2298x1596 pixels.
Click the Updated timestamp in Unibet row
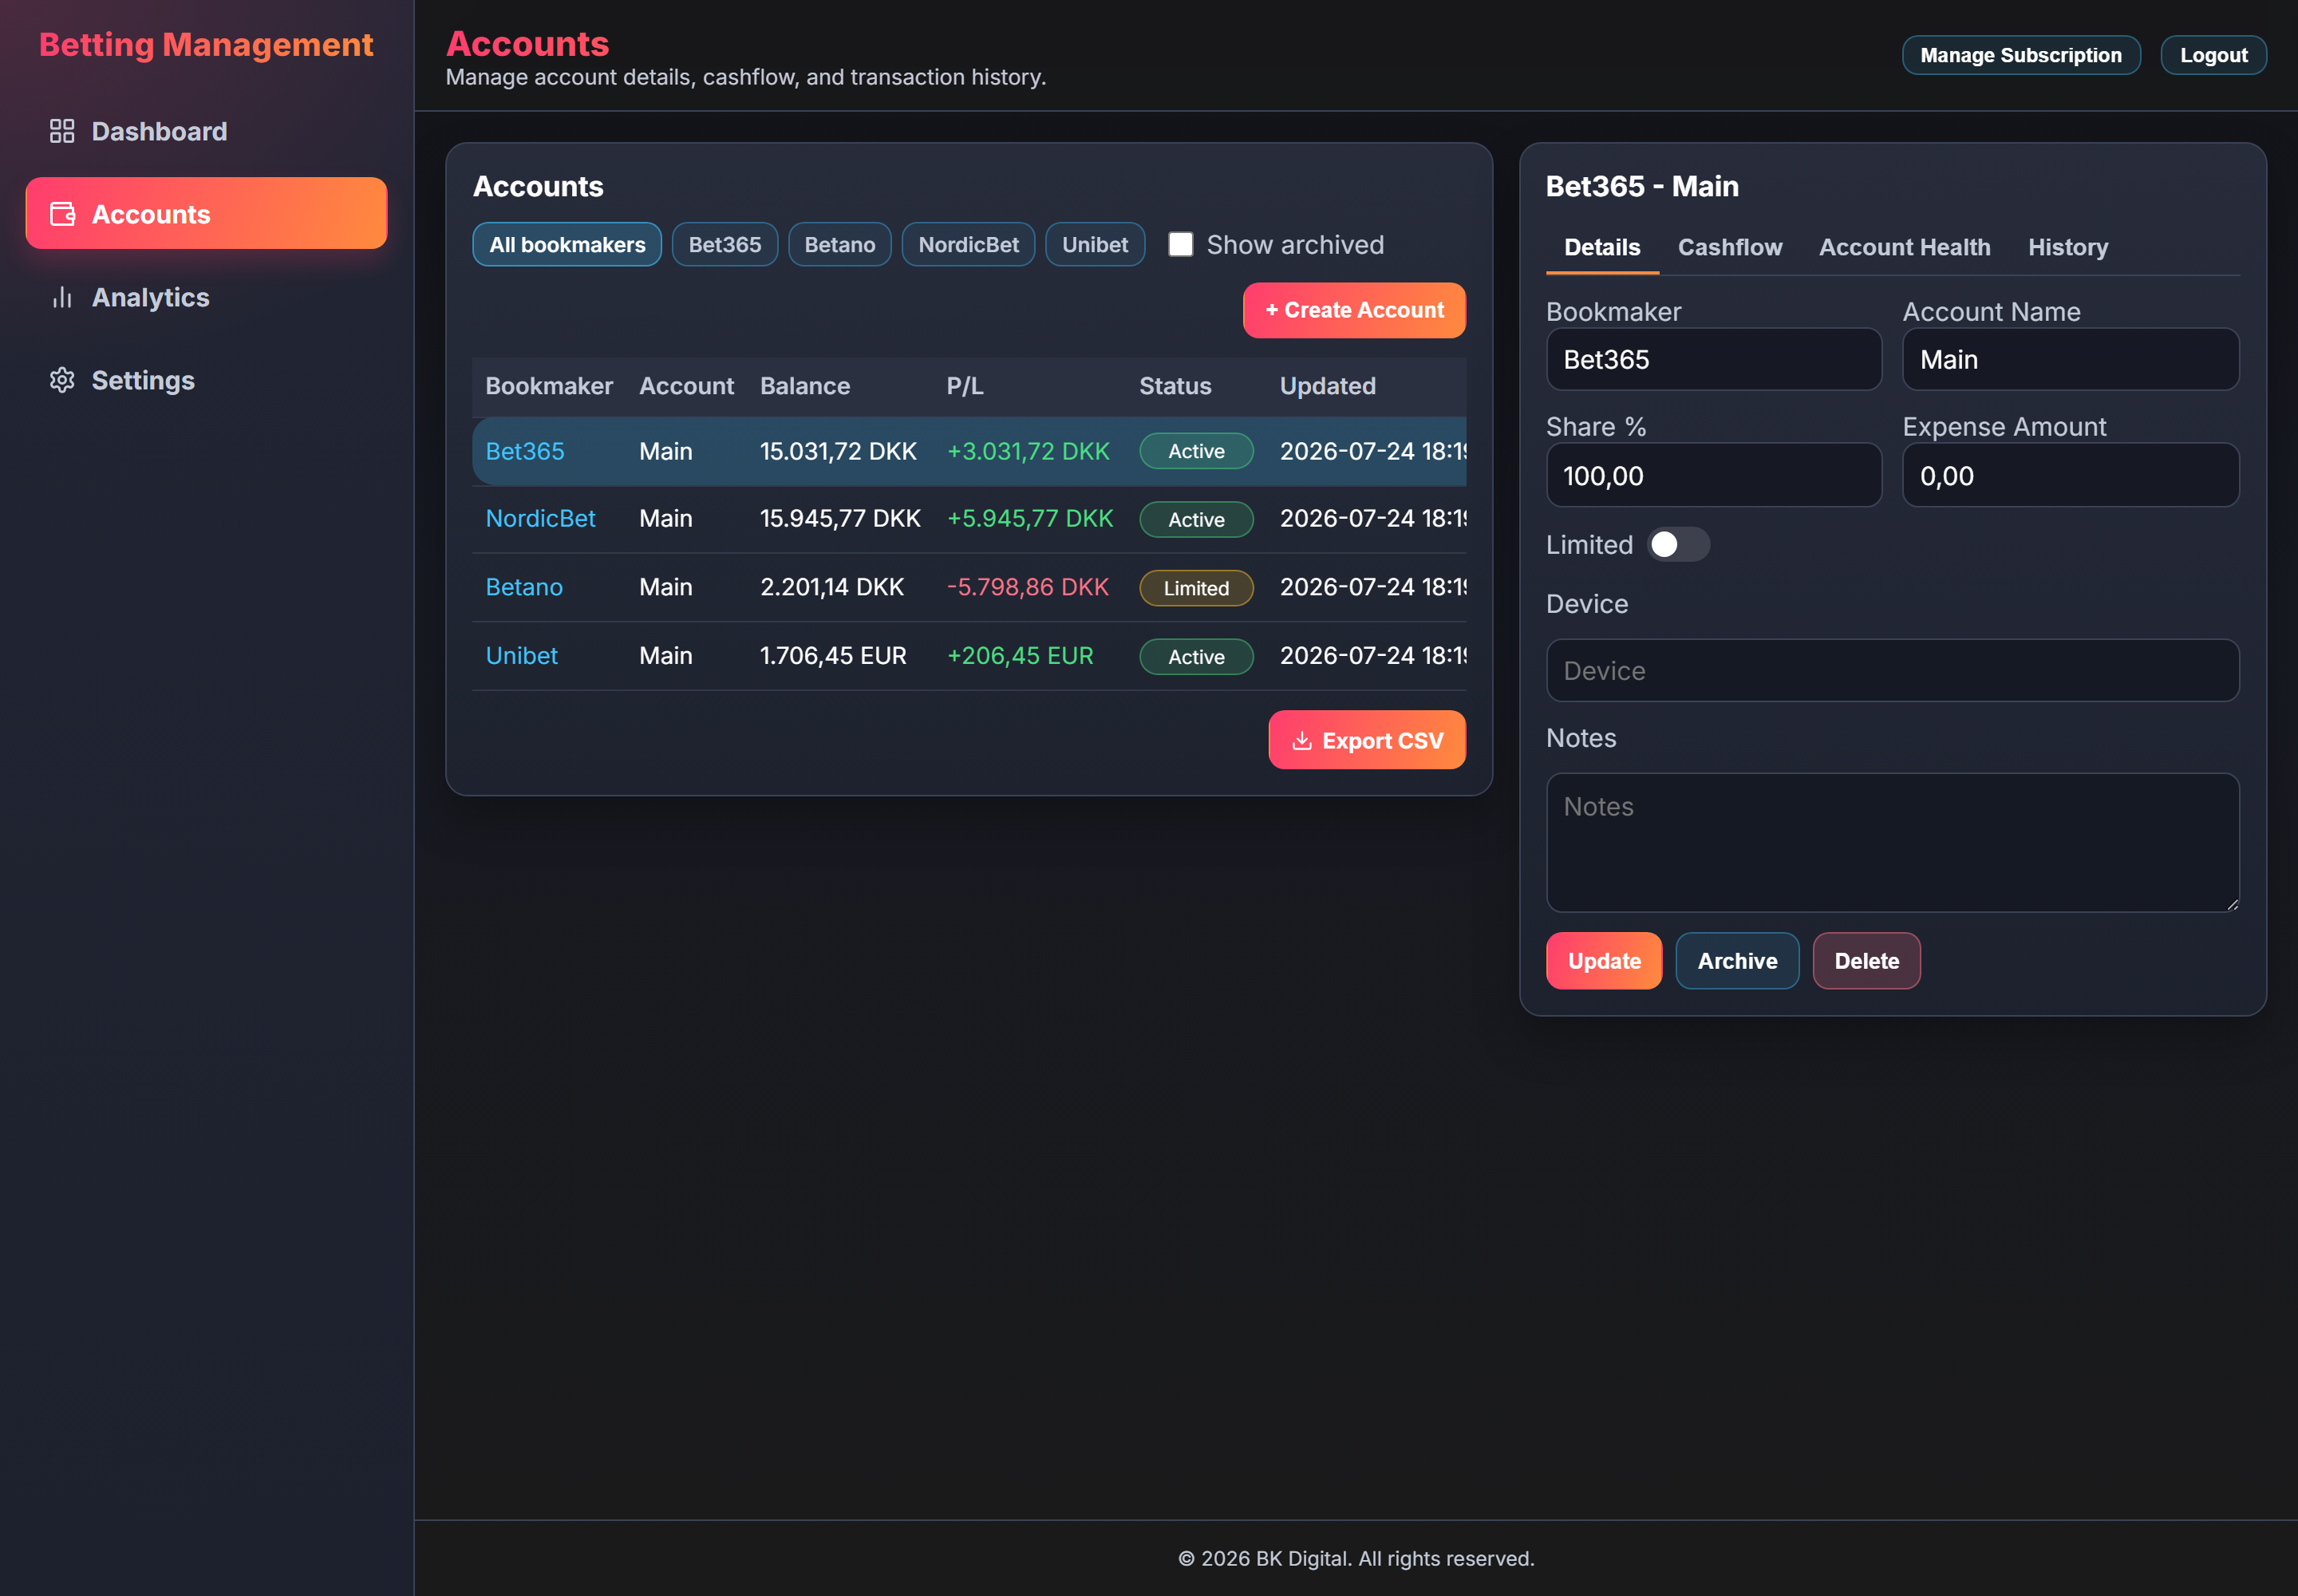[1372, 655]
